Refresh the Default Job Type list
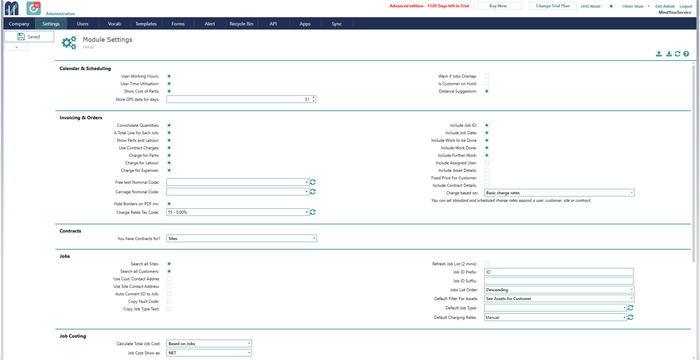The image size is (700, 360). (x=631, y=308)
